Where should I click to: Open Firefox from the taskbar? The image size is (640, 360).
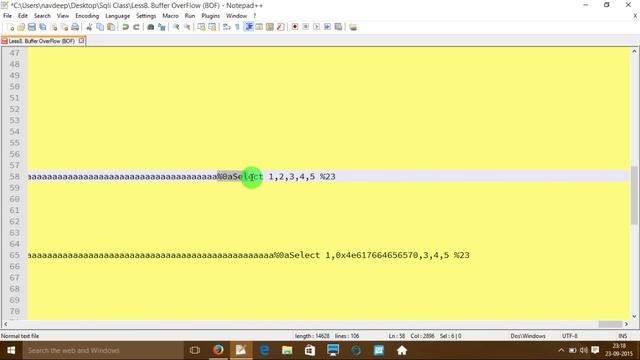pyautogui.click(x=218, y=350)
